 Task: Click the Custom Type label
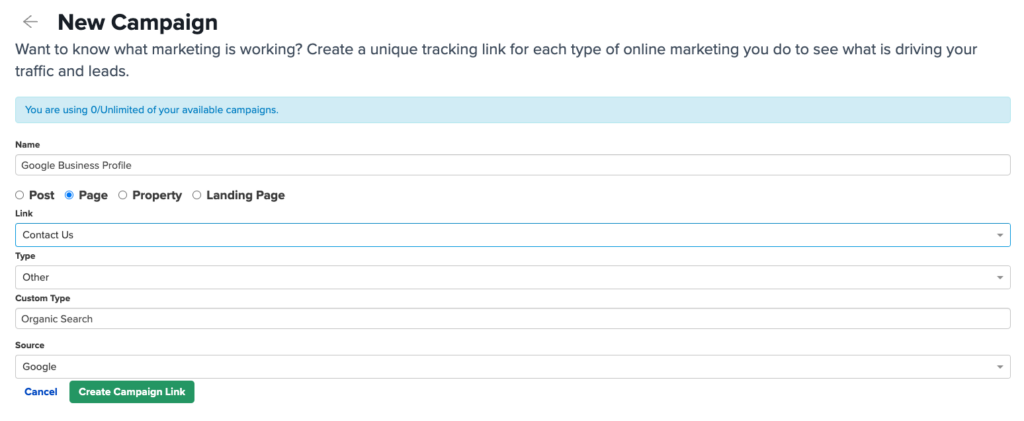click(42, 298)
